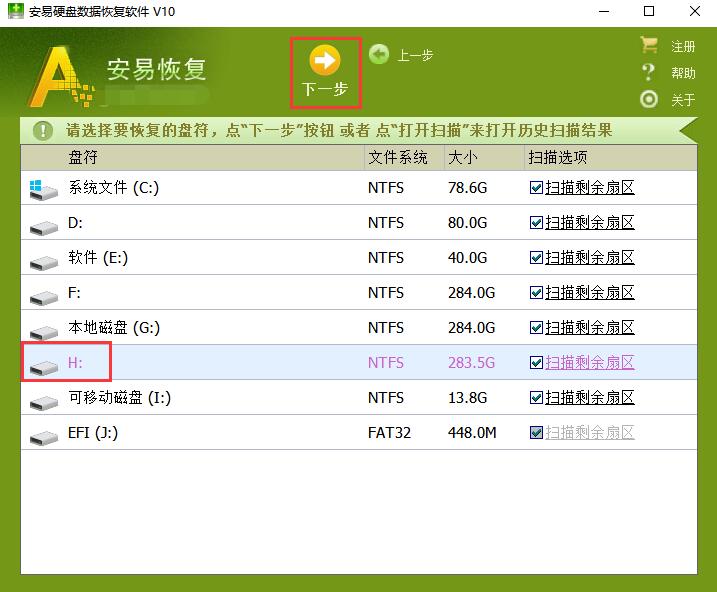This screenshot has width=717, height=592.
Task: Click the circular About icon
Action: point(649,99)
